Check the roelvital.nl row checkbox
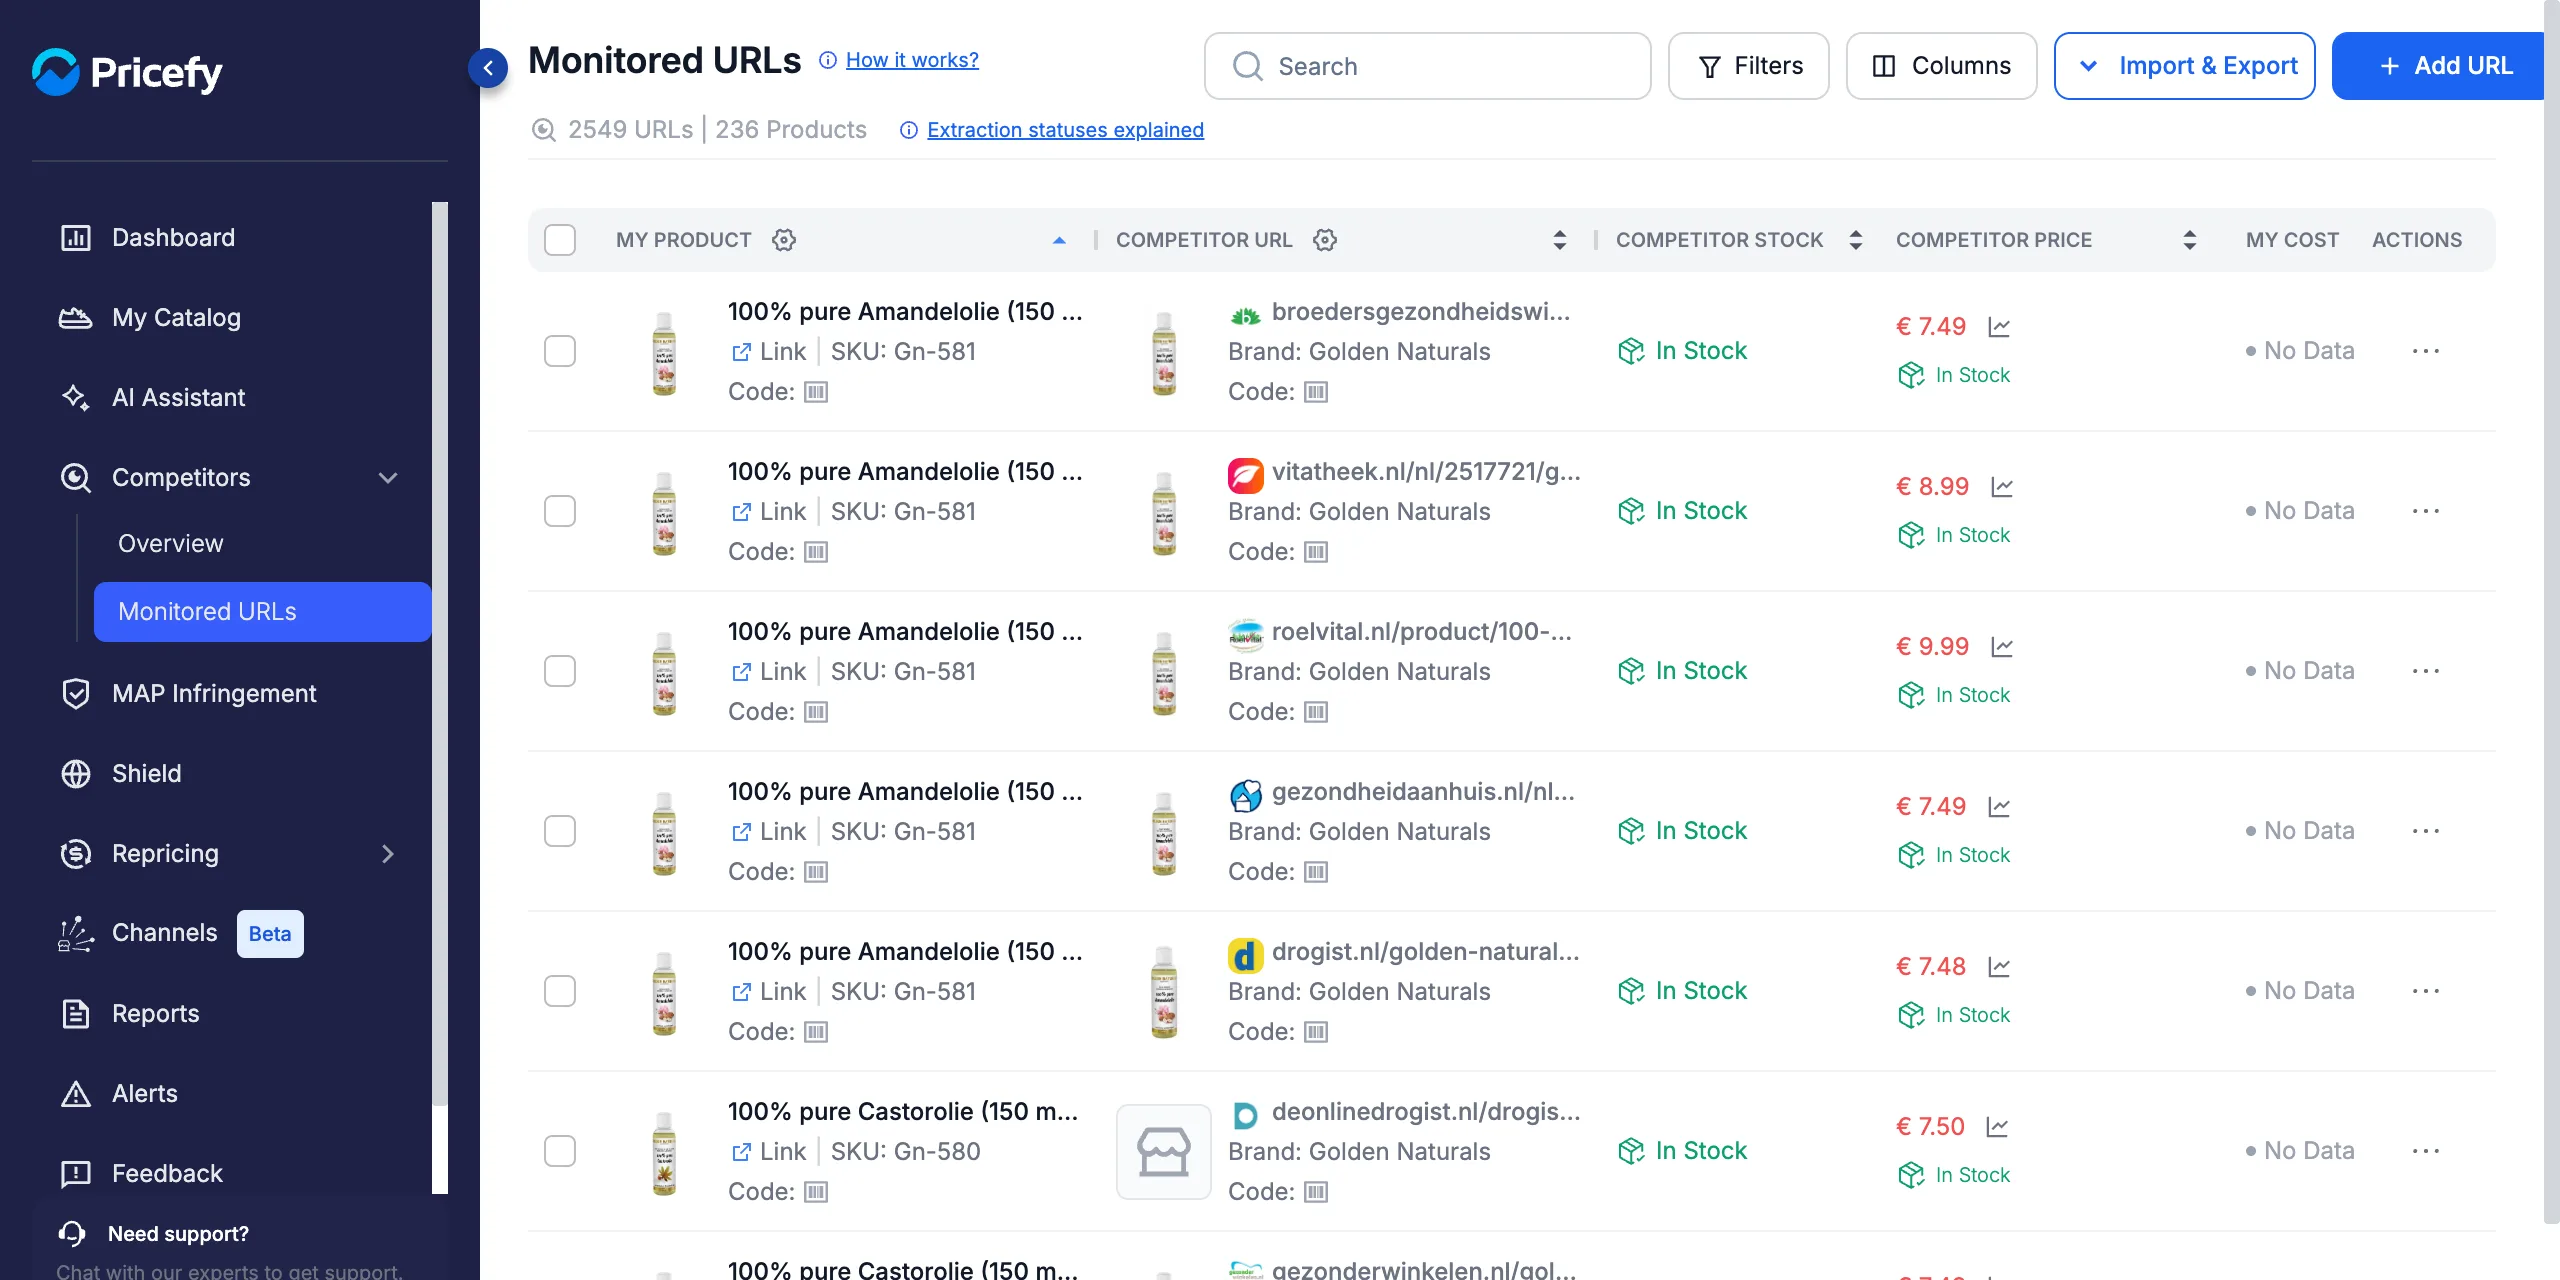The height and width of the screenshot is (1280, 2560). 560,671
